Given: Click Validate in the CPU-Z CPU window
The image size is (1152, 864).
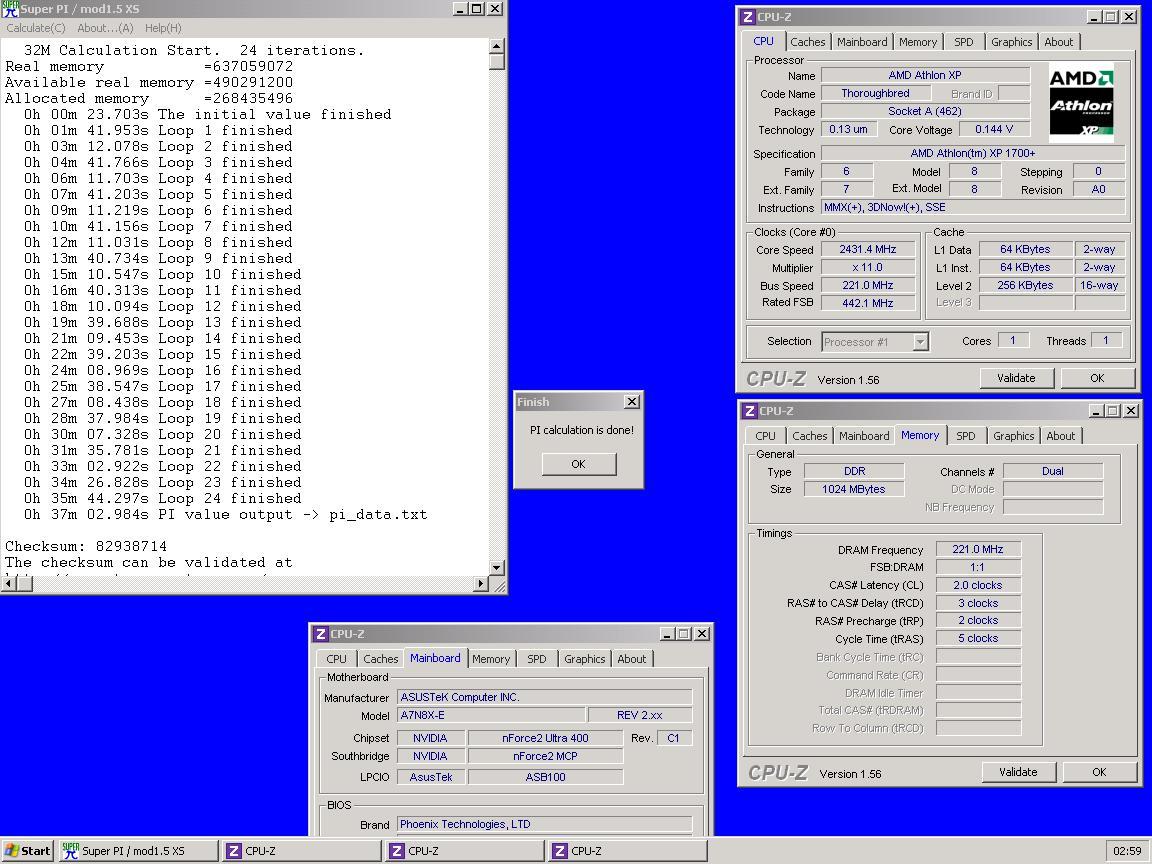Looking at the screenshot, I should (x=1017, y=378).
